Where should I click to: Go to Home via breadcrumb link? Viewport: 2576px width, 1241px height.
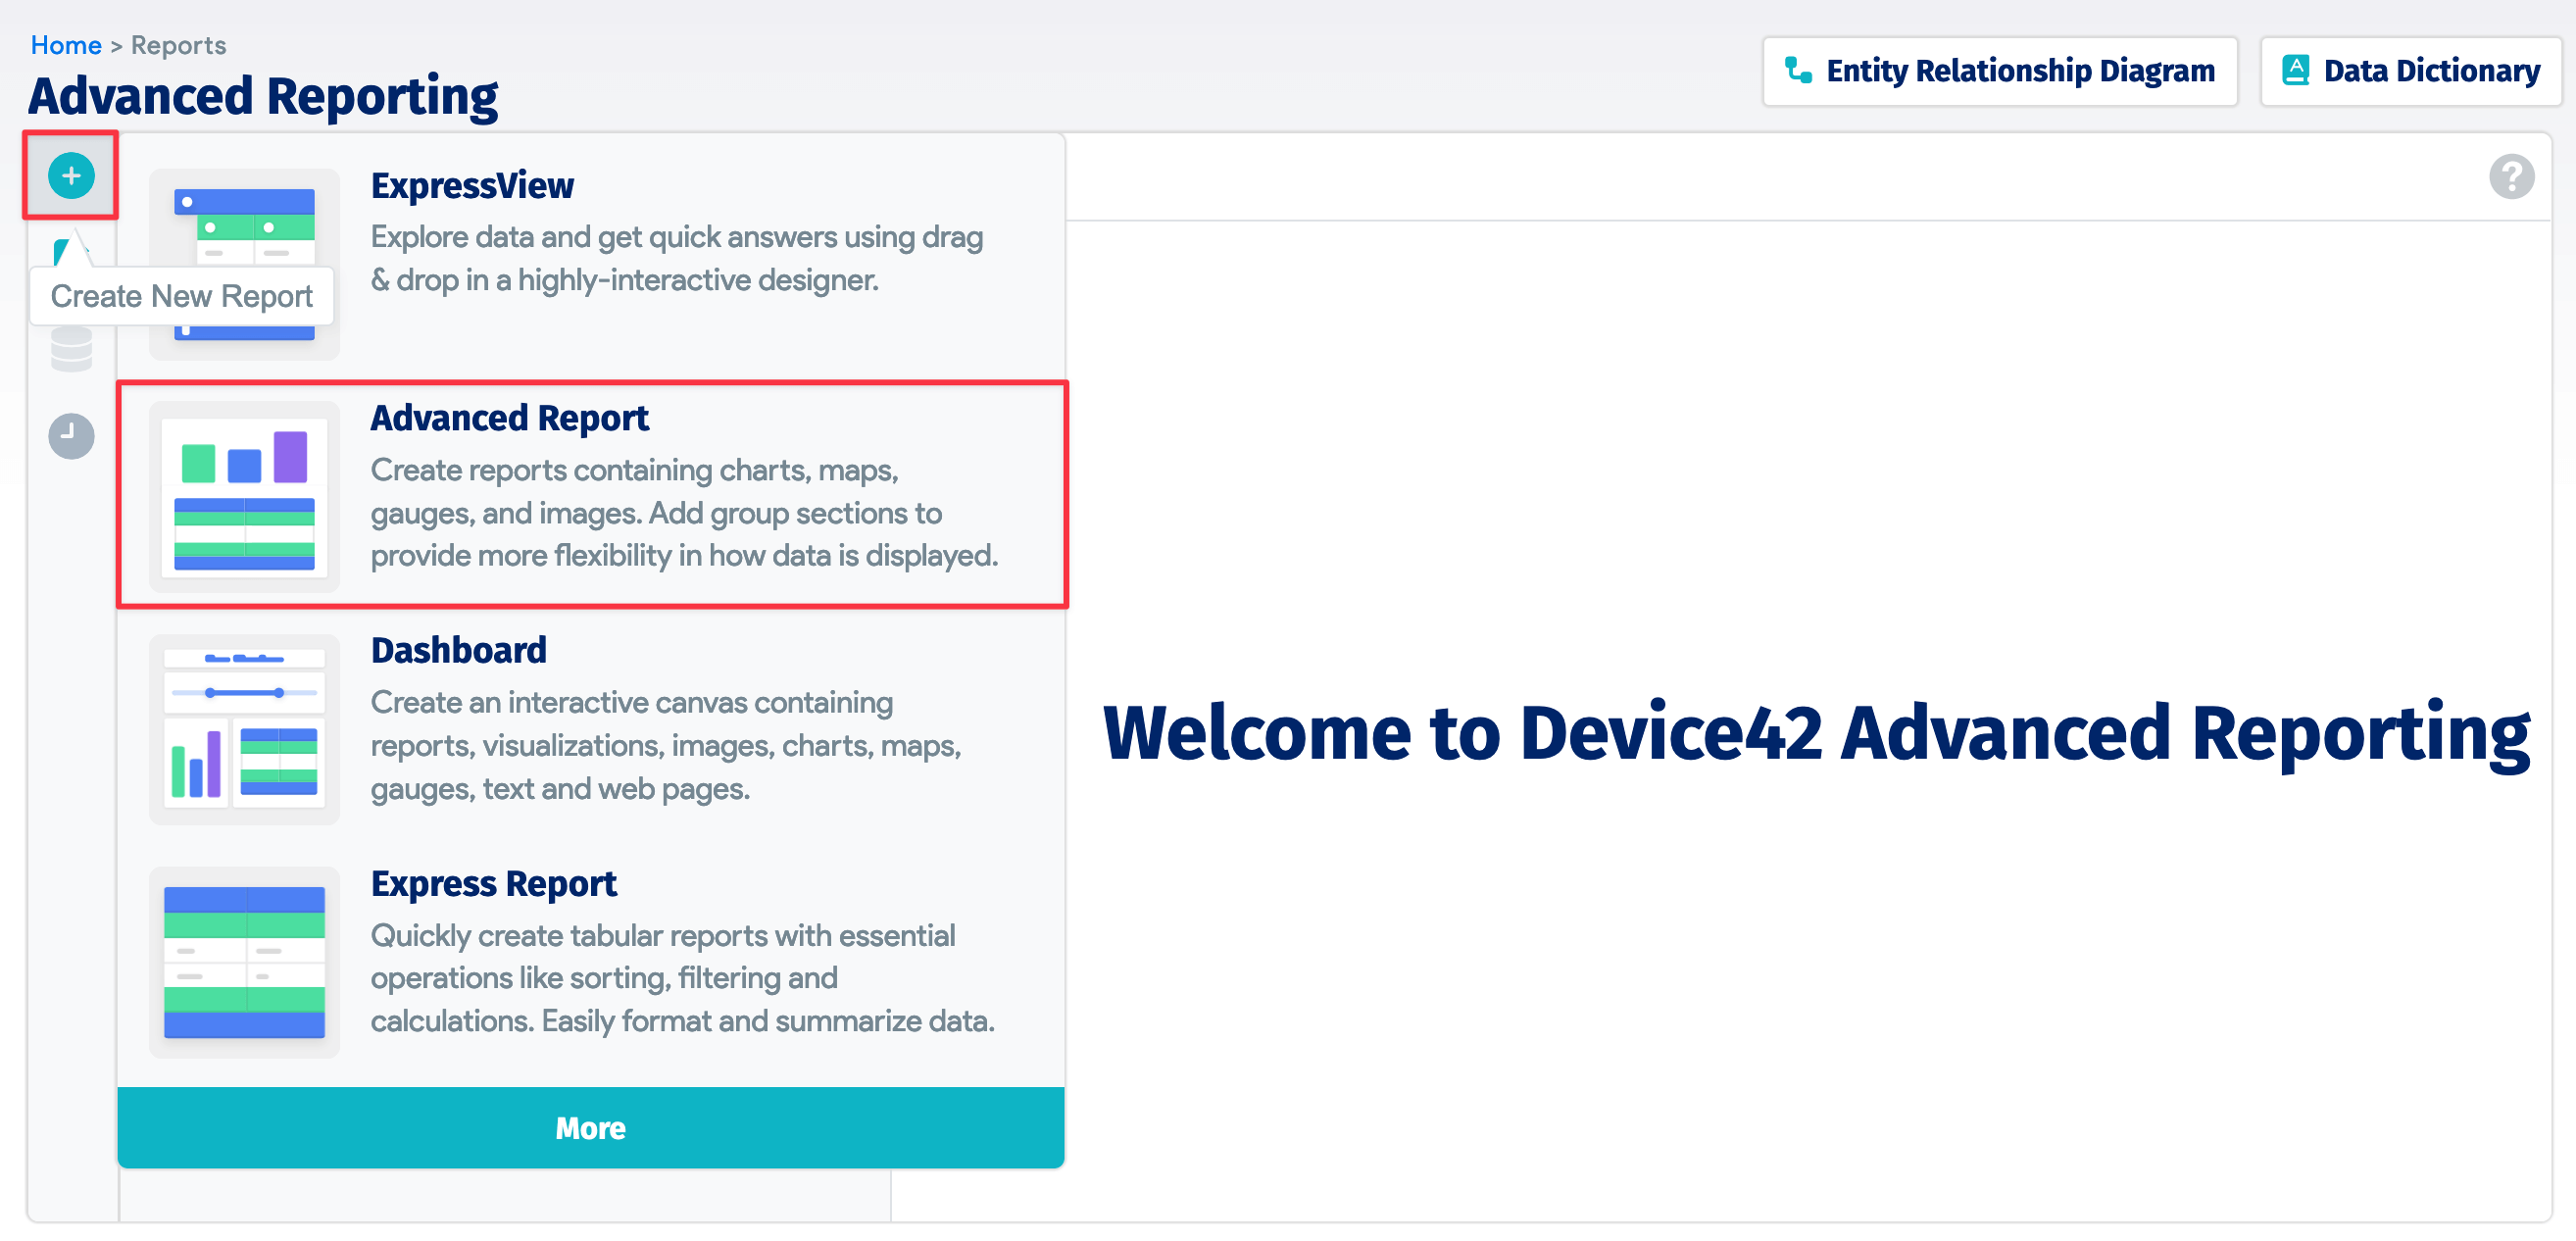[66, 45]
